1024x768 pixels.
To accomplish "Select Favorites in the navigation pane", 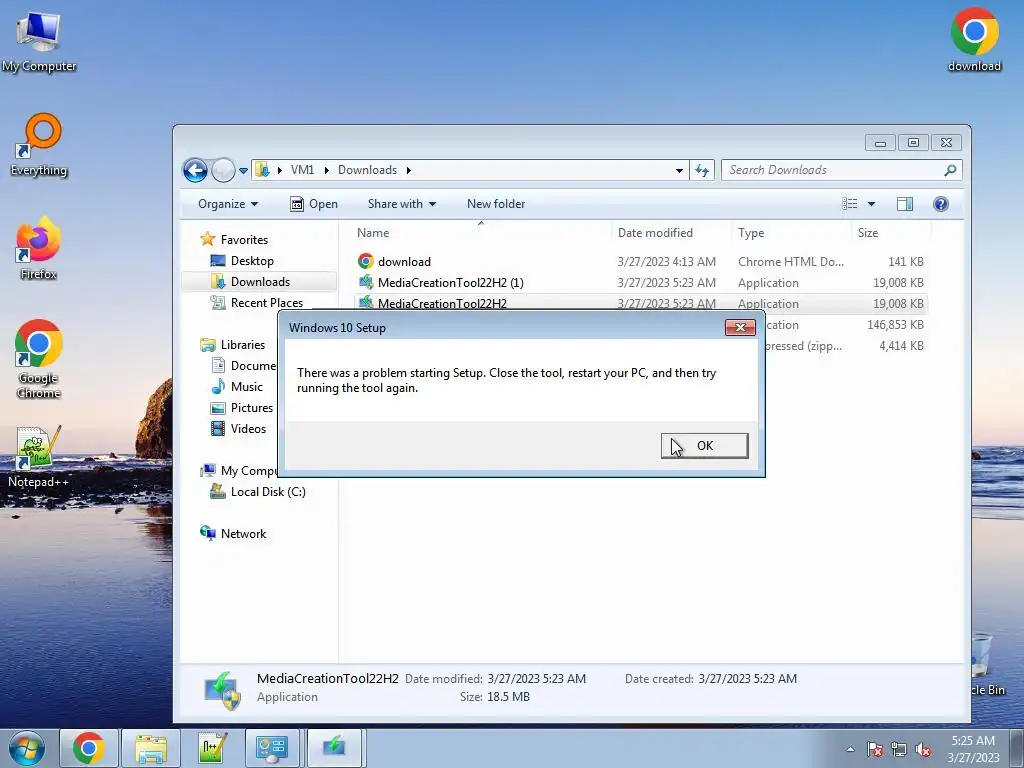I will click(244, 240).
